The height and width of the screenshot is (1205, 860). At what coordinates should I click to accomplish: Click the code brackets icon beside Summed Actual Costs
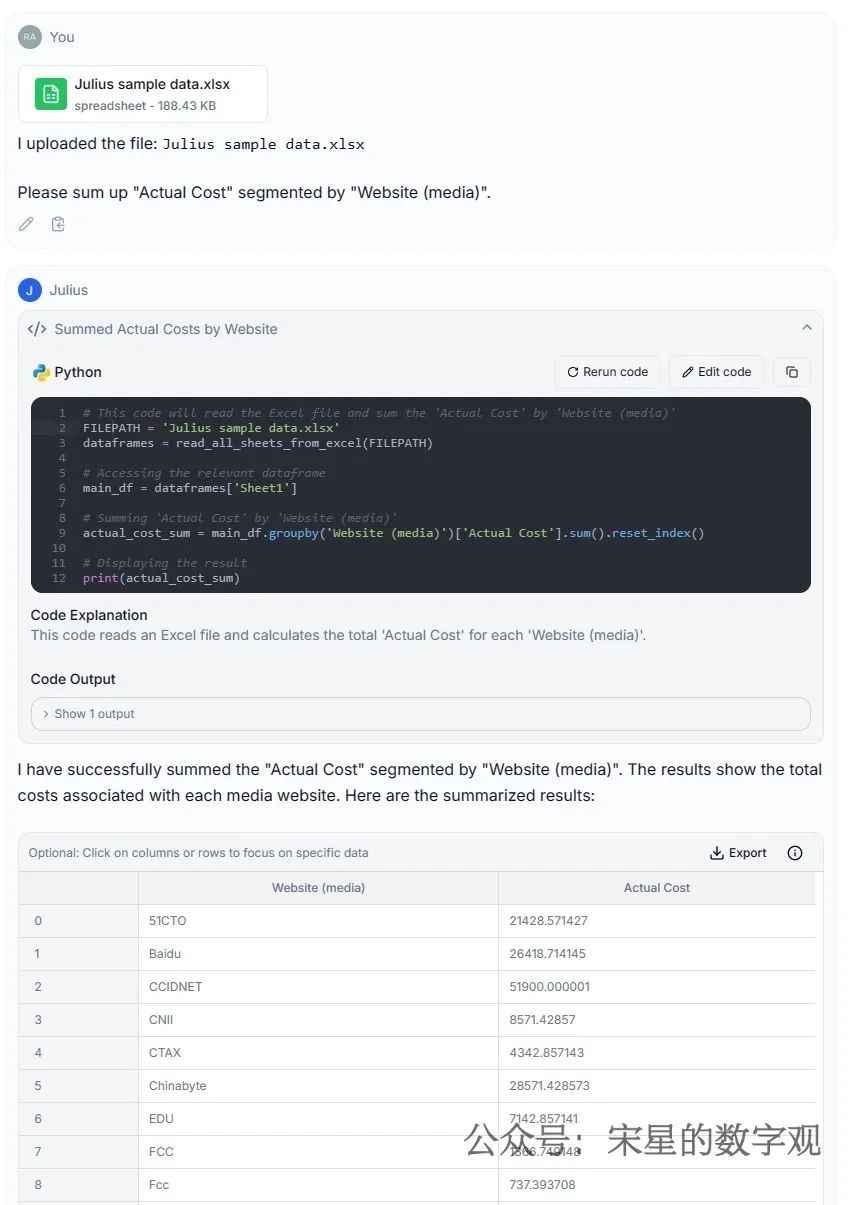click(x=37, y=329)
